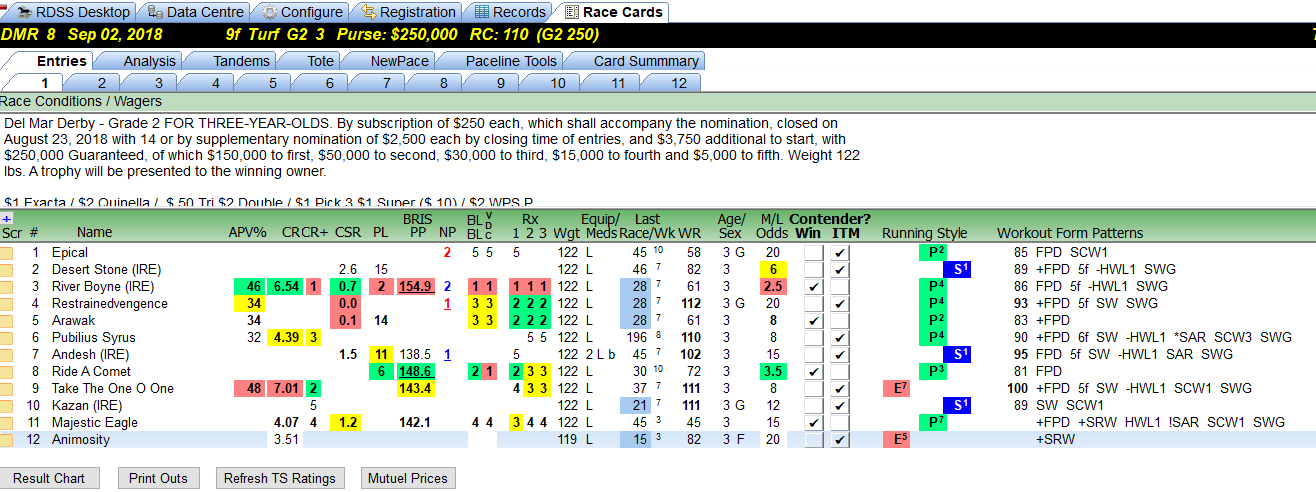The image size is (1316, 492).
Task: Open the Data Centre tab
Action: tap(195, 12)
